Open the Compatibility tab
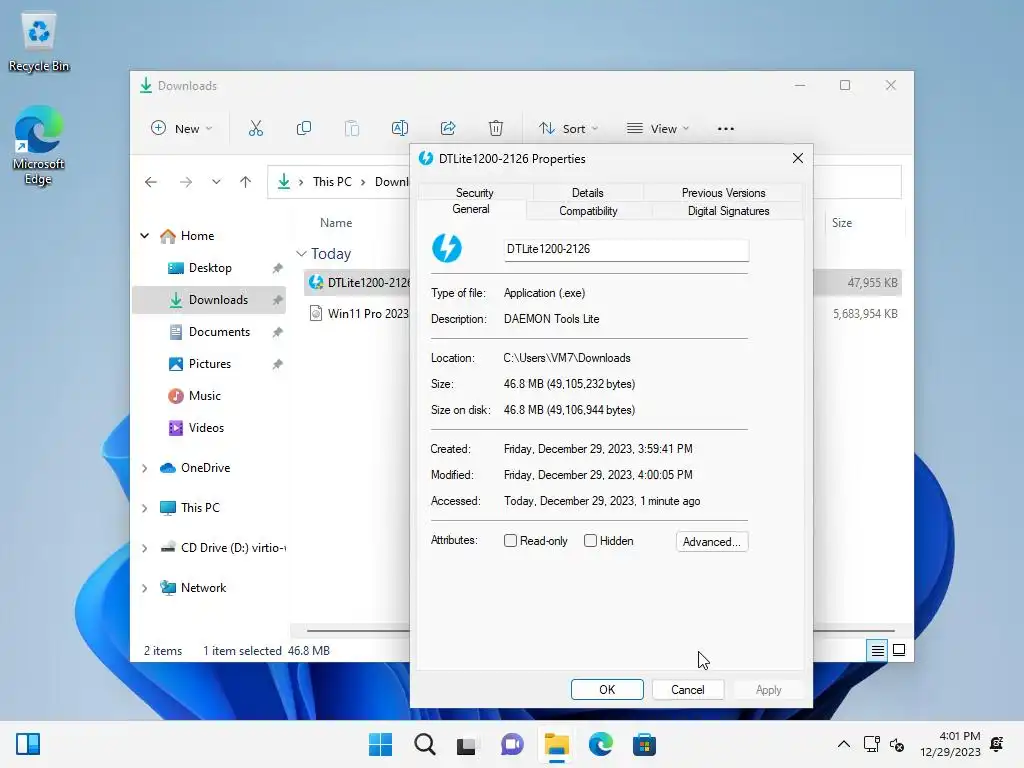 pyautogui.click(x=588, y=211)
